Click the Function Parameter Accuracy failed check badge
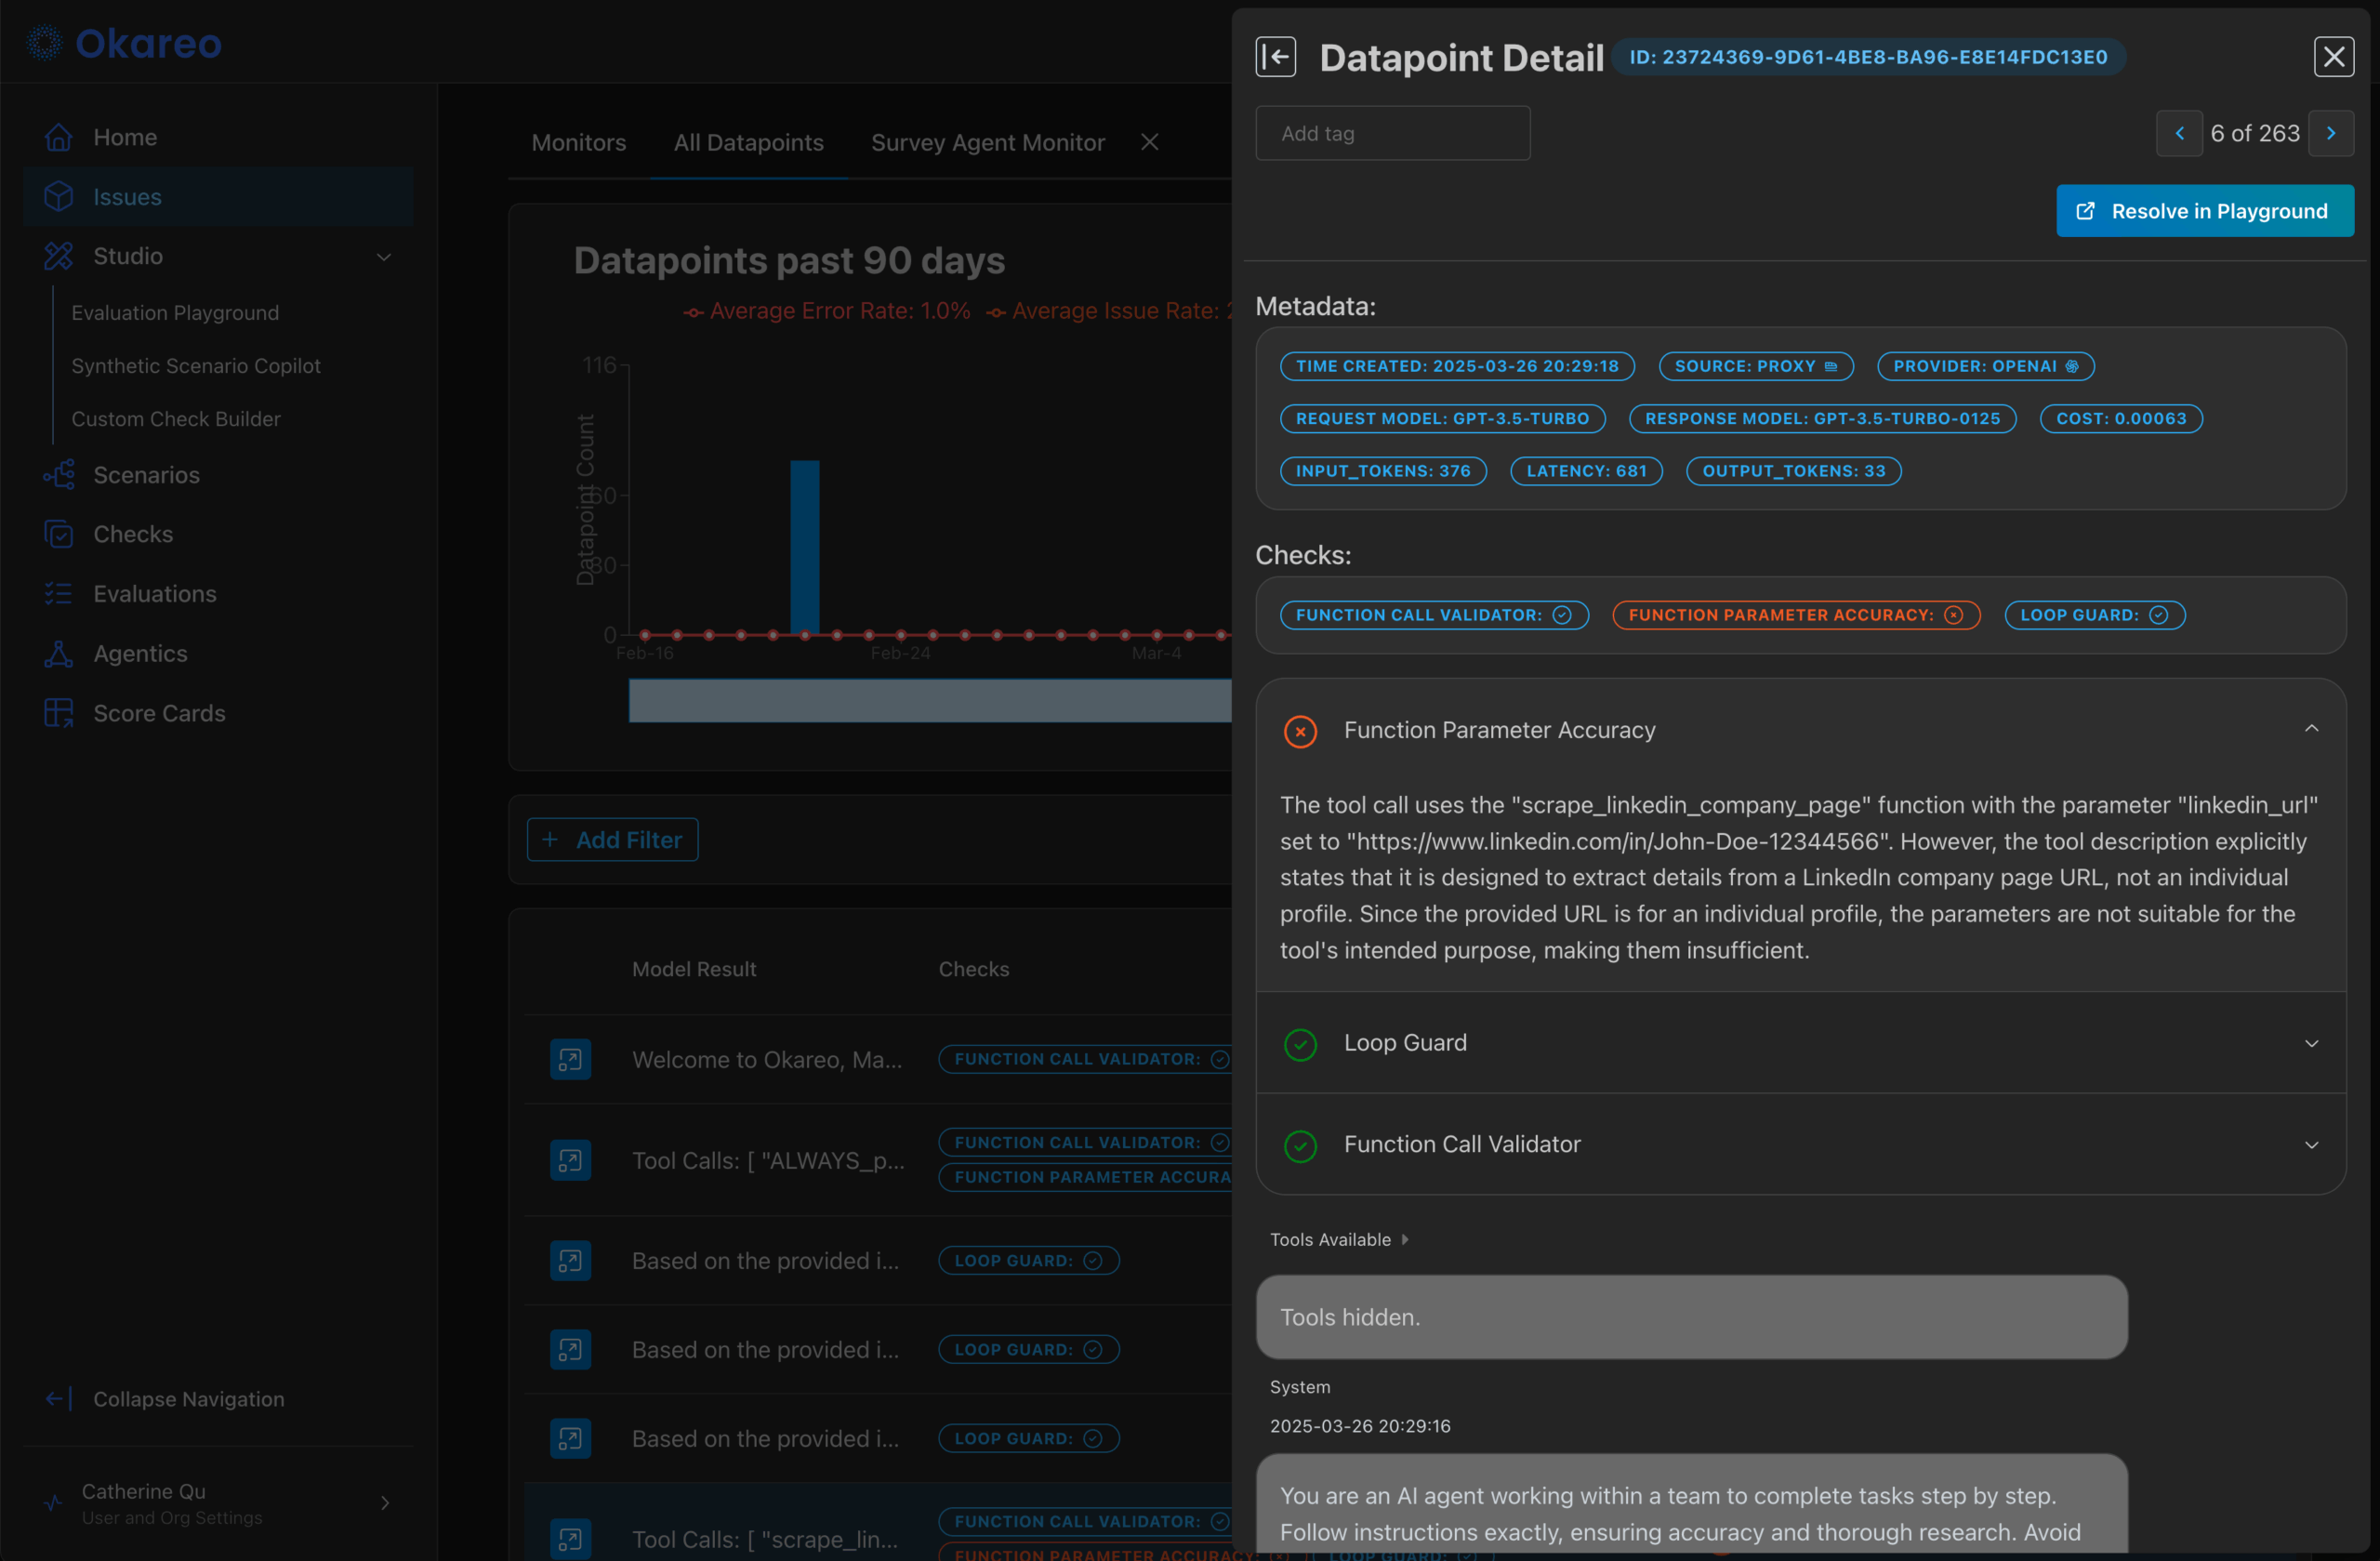The image size is (2380, 1561). (x=1795, y=615)
